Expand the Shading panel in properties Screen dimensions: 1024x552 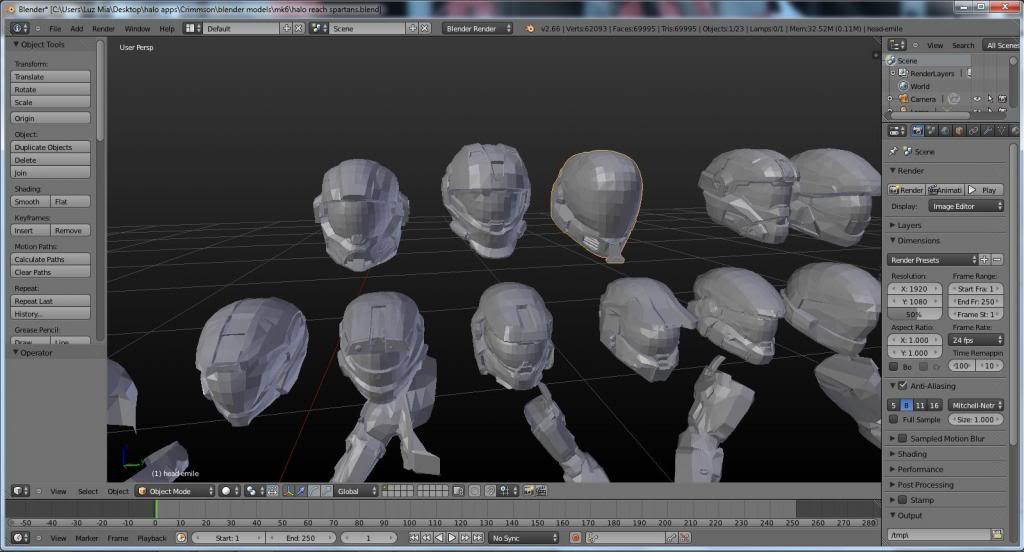tap(912, 454)
